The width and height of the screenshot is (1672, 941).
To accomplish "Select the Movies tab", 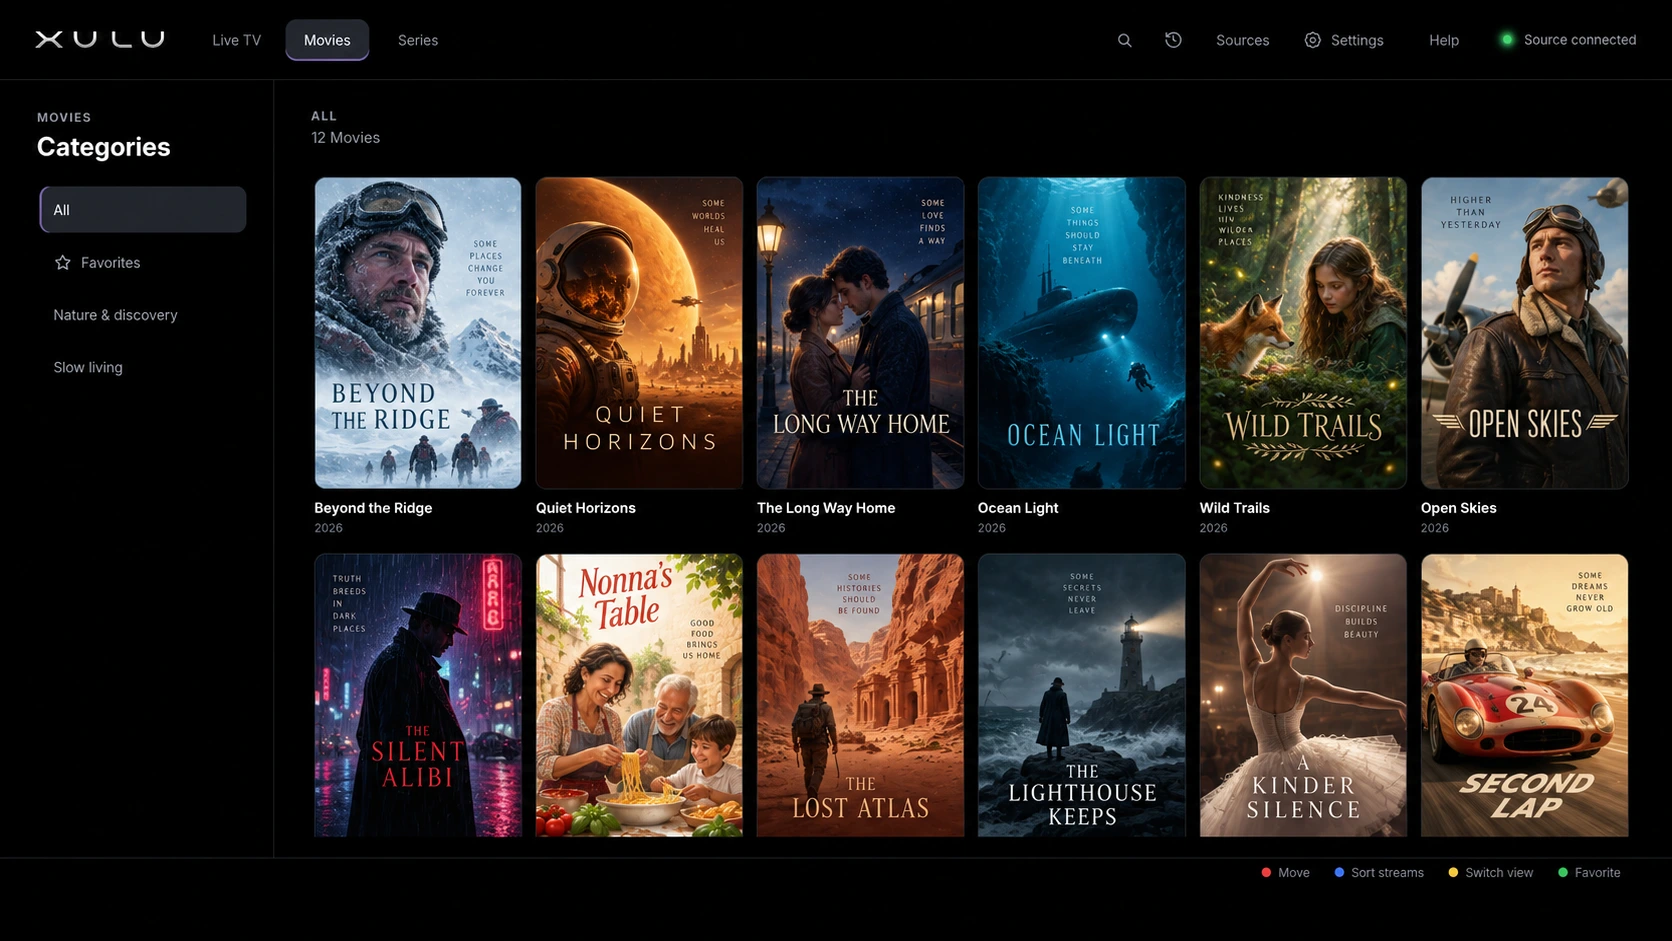I will [x=327, y=40].
